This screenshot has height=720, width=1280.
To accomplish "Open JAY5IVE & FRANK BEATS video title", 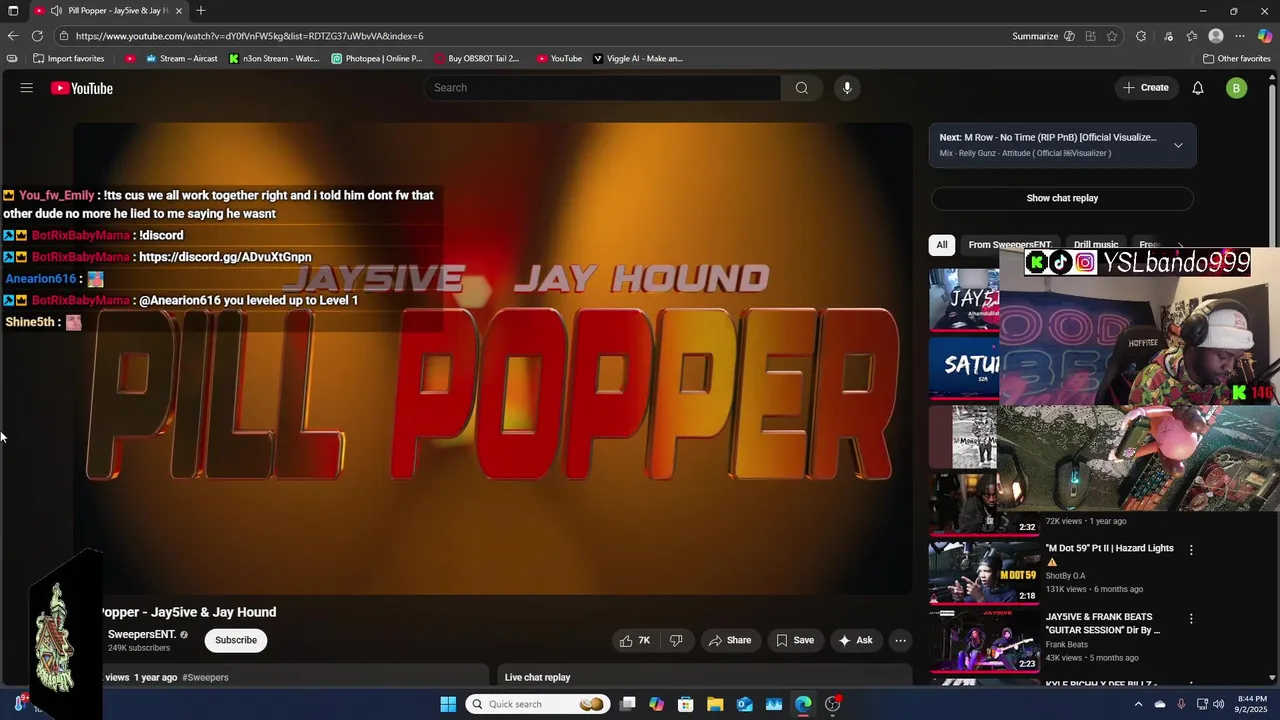I will tap(1103, 624).
